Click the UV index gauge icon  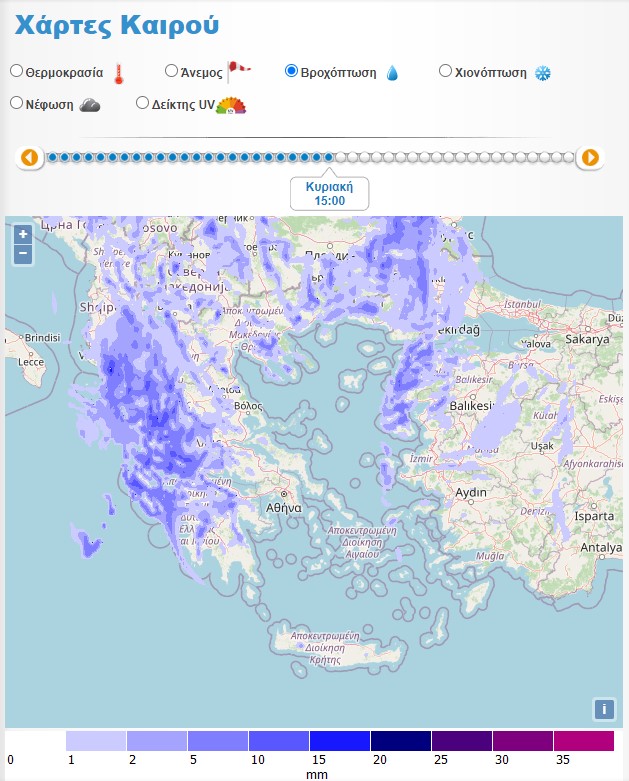pyautogui.click(x=231, y=104)
